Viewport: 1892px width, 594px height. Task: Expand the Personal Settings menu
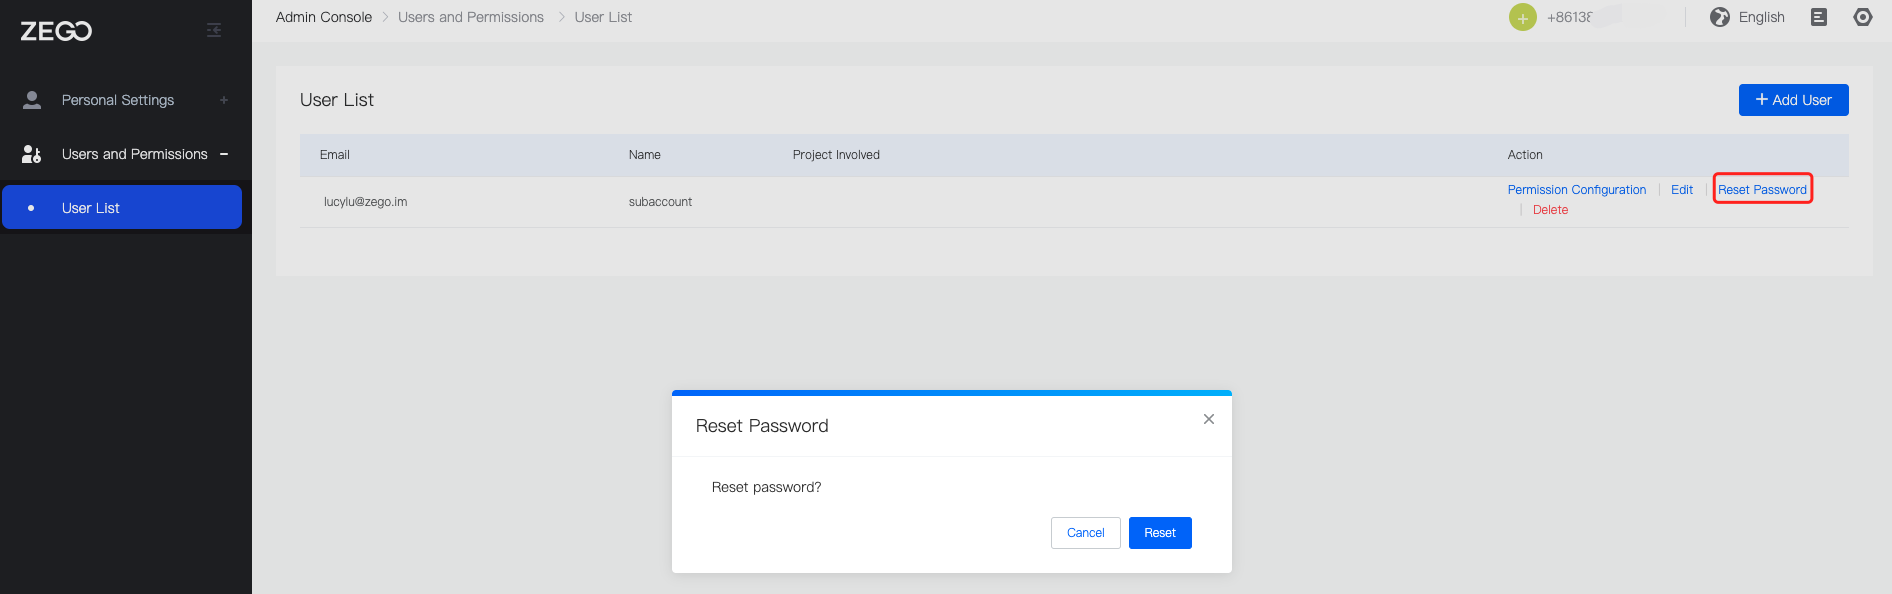coord(224,100)
